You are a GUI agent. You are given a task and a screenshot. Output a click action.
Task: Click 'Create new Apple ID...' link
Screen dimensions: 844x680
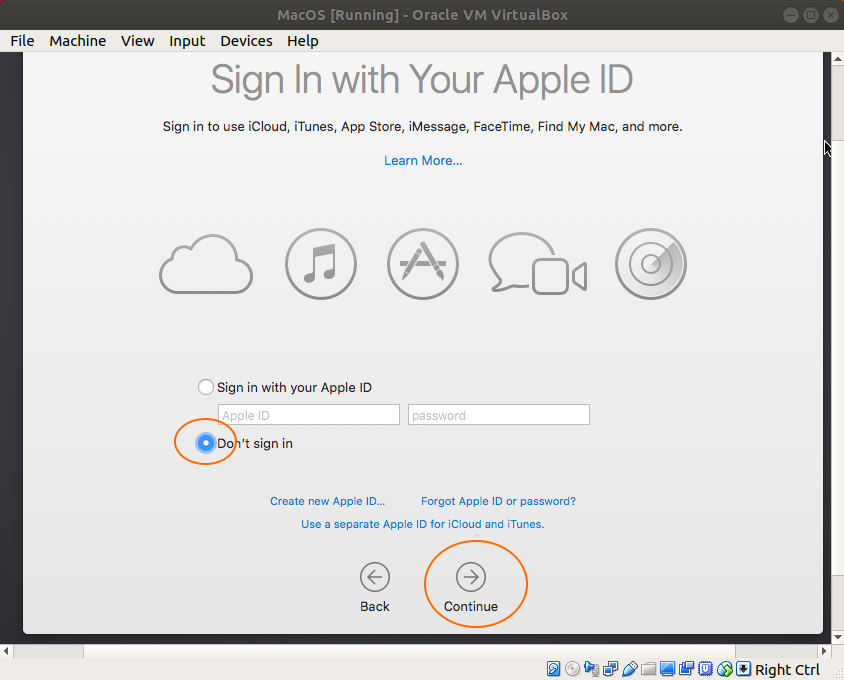[327, 501]
